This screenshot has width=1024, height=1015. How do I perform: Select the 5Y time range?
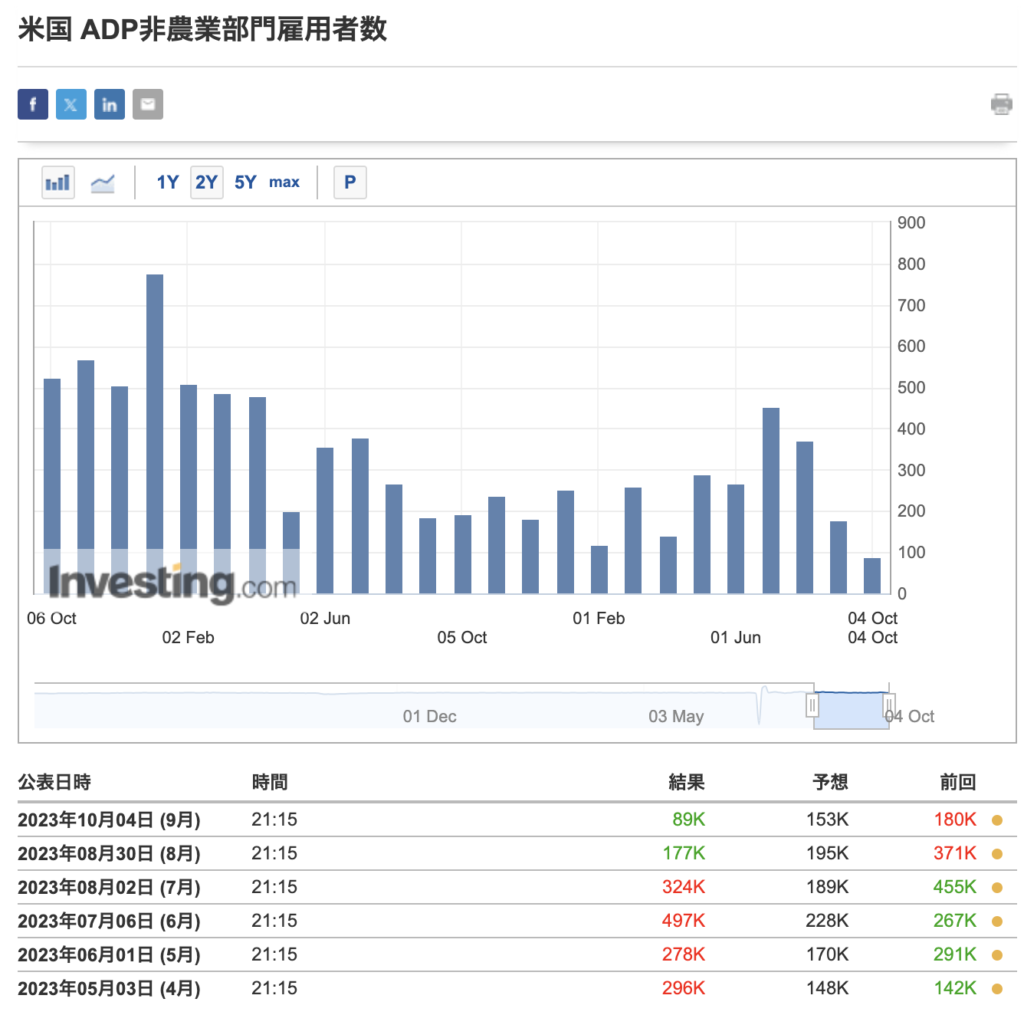click(246, 182)
